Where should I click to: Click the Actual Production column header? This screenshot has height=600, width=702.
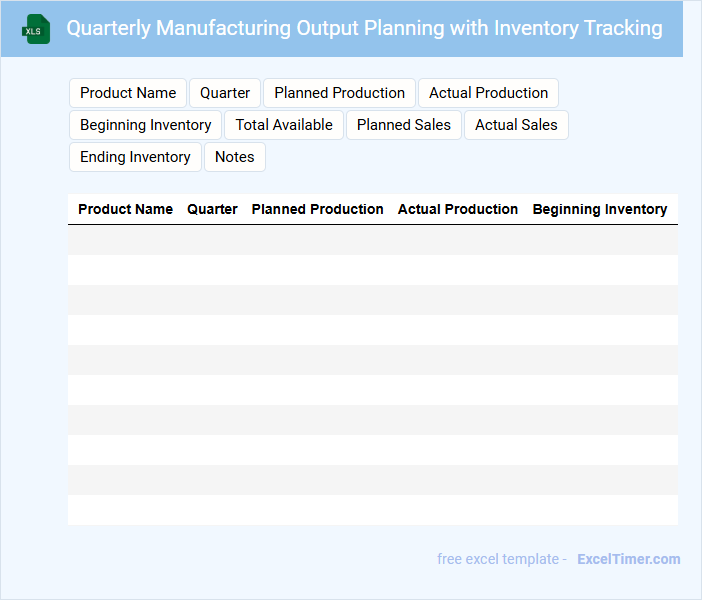pyautogui.click(x=458, y=210)
